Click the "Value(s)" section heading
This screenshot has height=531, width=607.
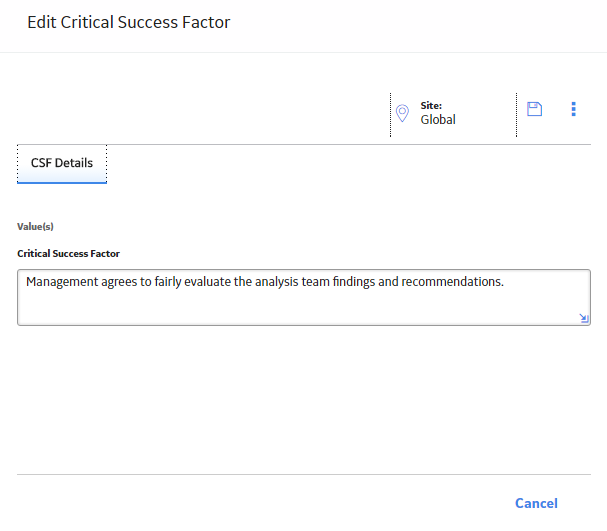[x=35, y=226]
